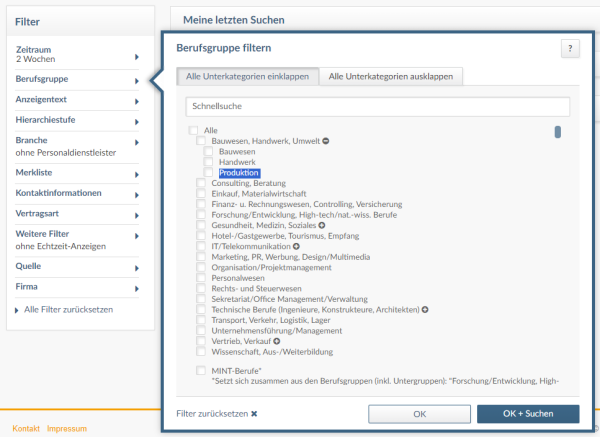Check Forschung/Entwicklung checkbox
This screenshot has height=437, width=600.
[x=201, y=215]
